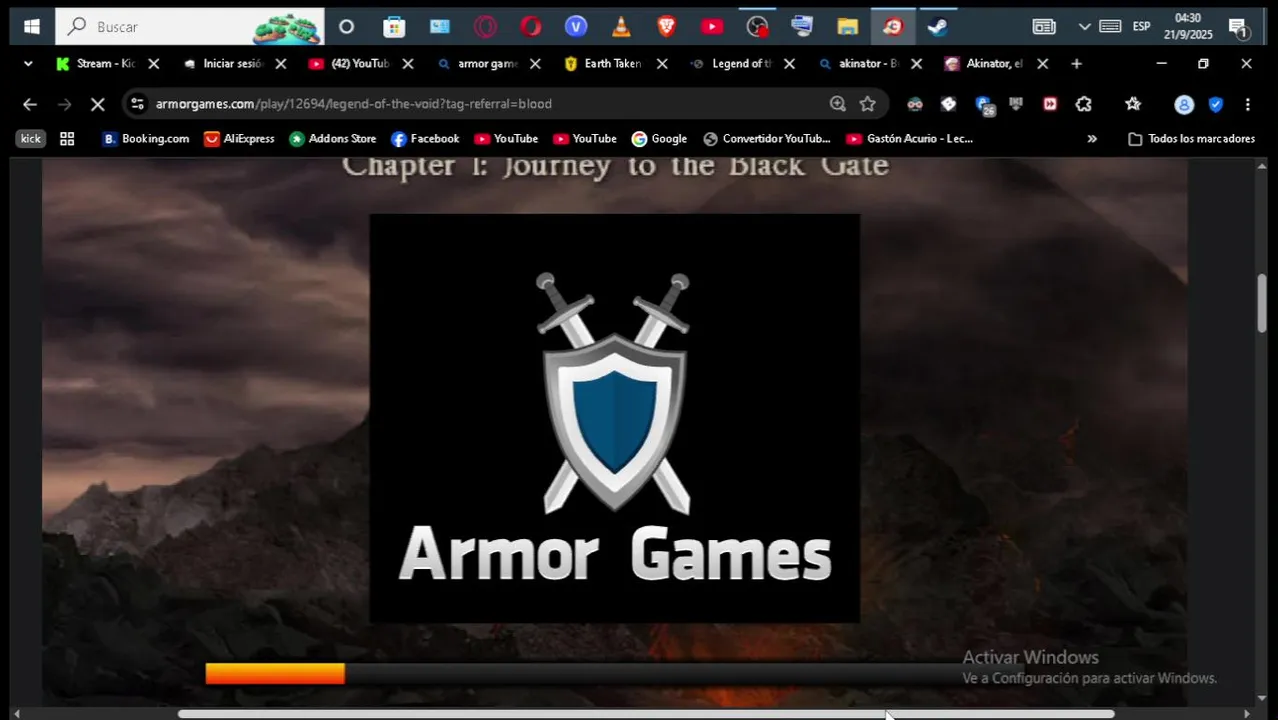Open the browser three-dot menu

point(1247,104)
